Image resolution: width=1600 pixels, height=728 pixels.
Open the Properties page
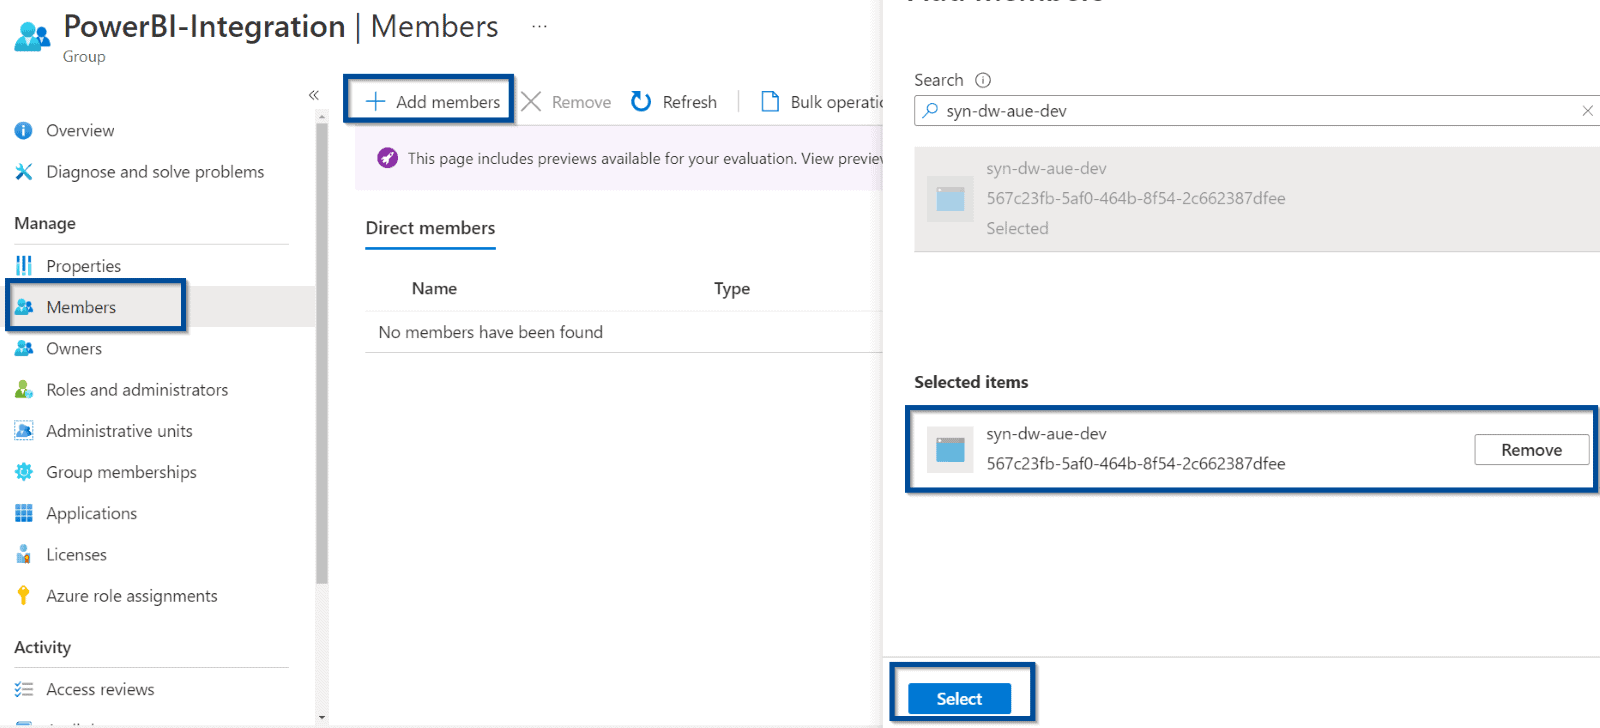coord(83,266)
